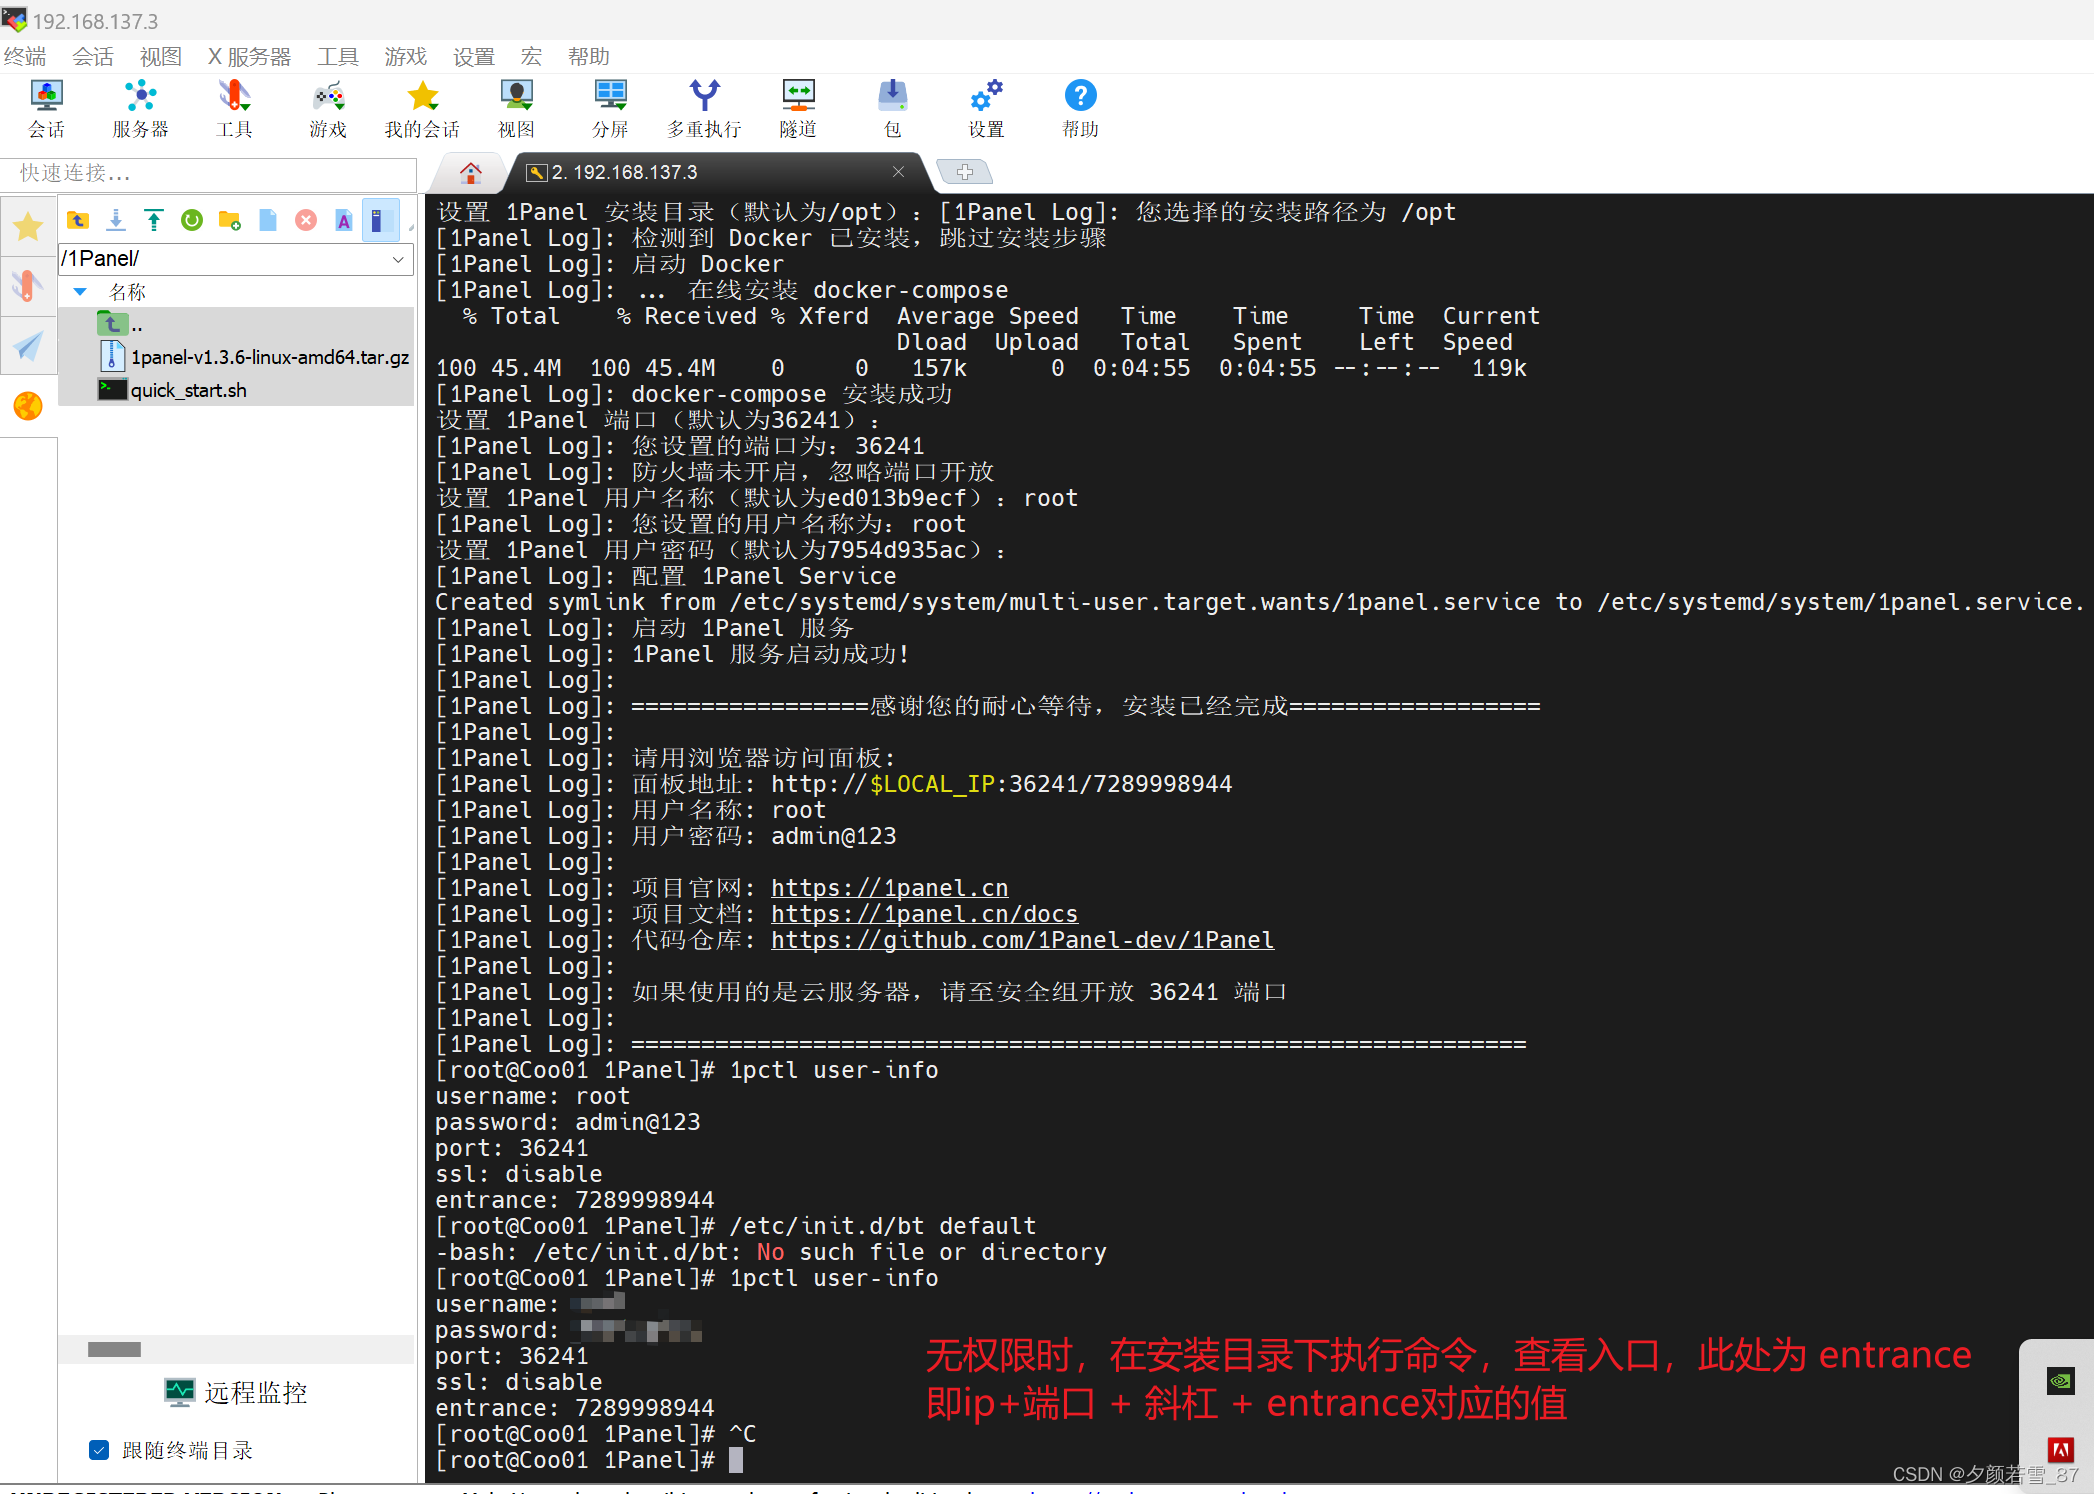Open the 设置 menu in menu bar

coord(474,57)
